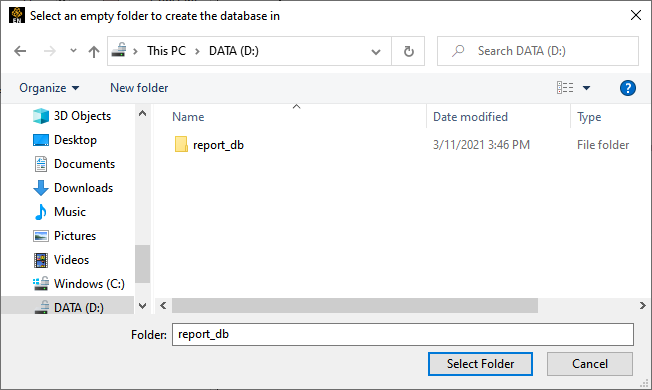This screenshot has width=652, height=390.
Task: Go up one folder level
Action: click(x=94, y=51)
